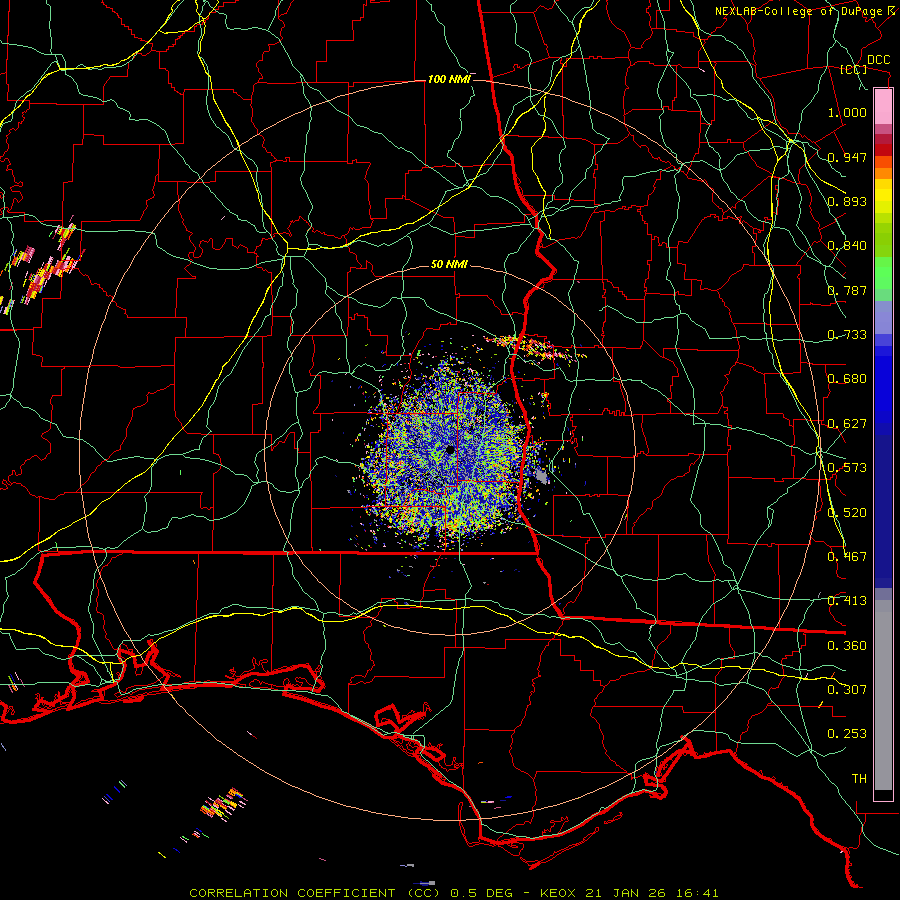The image size is (900, 900).
Task: Click the black radar site dot at ring center
Action: (449, 450)
